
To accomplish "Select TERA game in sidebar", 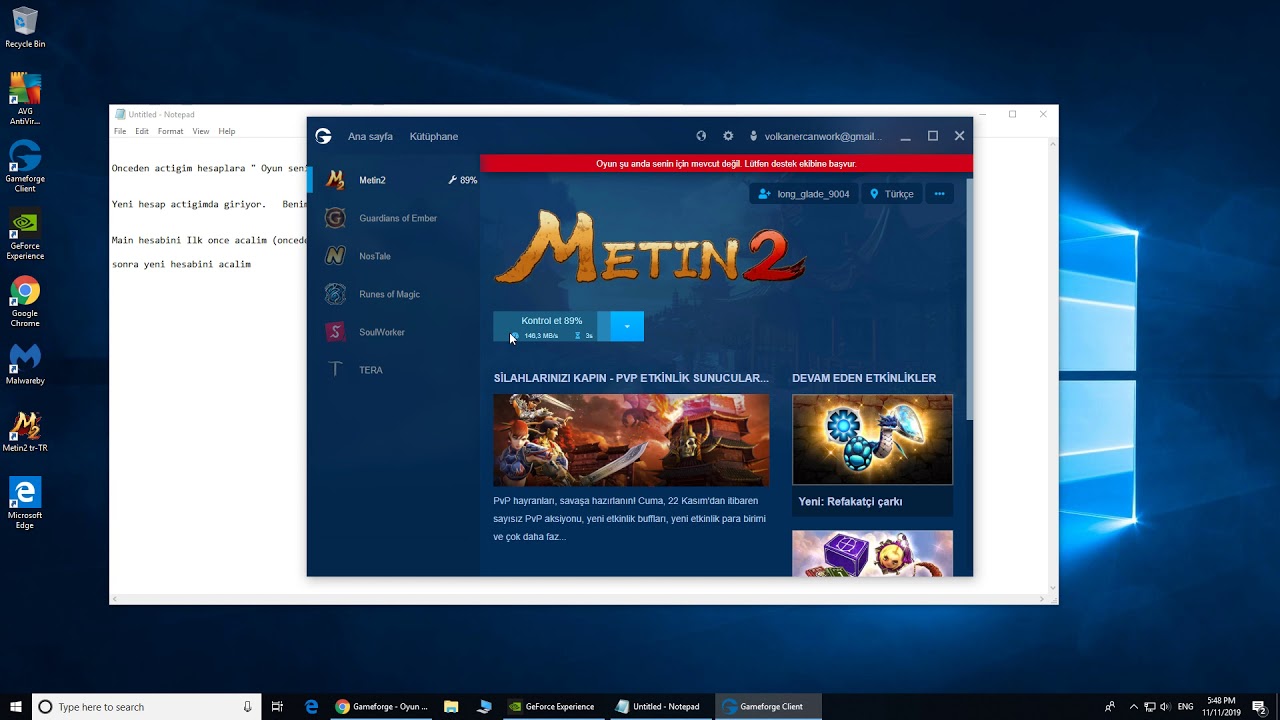I will (394, 370).
